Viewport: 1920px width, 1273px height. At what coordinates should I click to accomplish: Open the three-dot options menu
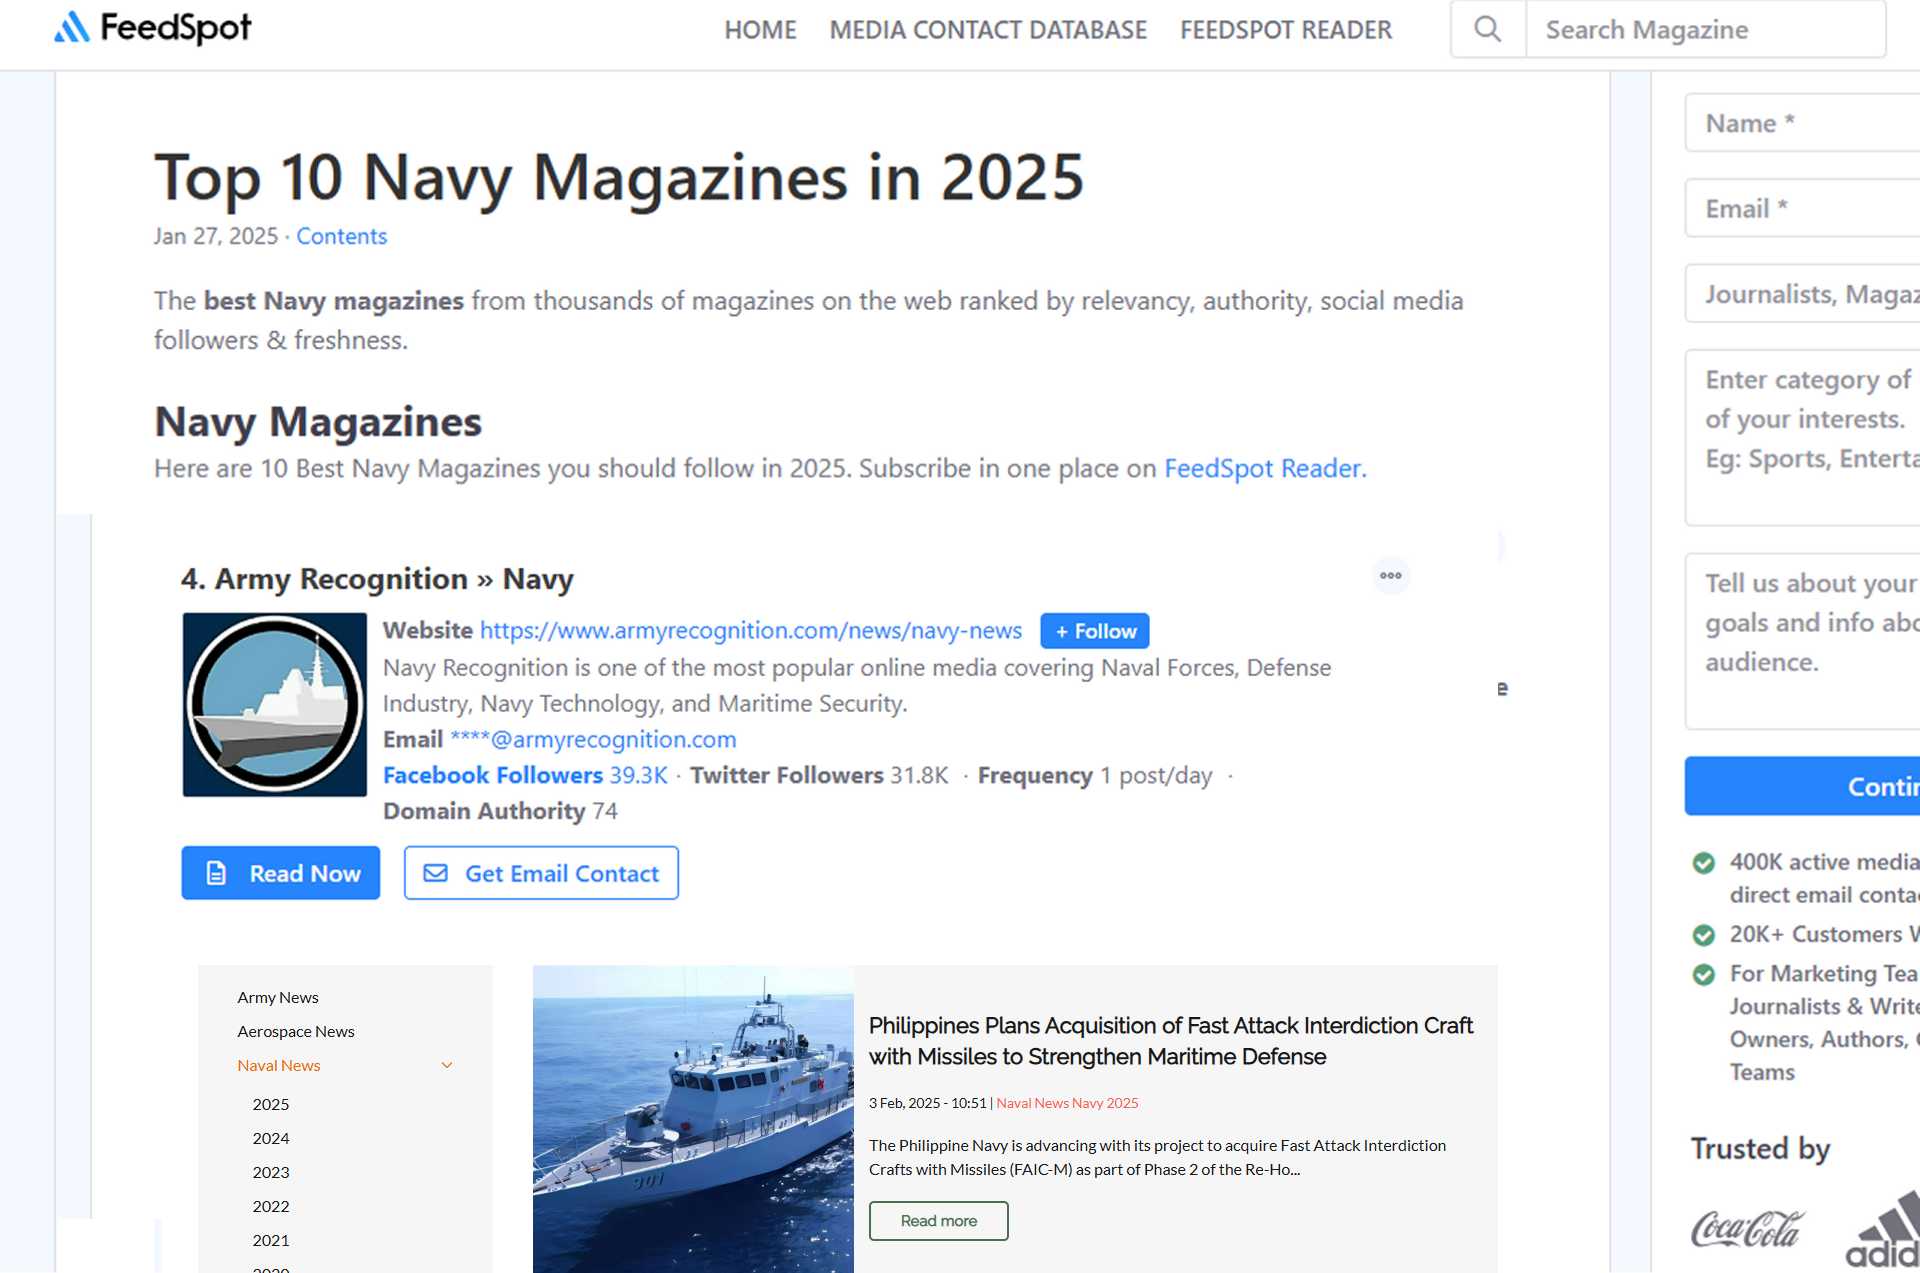(x=1390, y=575)
